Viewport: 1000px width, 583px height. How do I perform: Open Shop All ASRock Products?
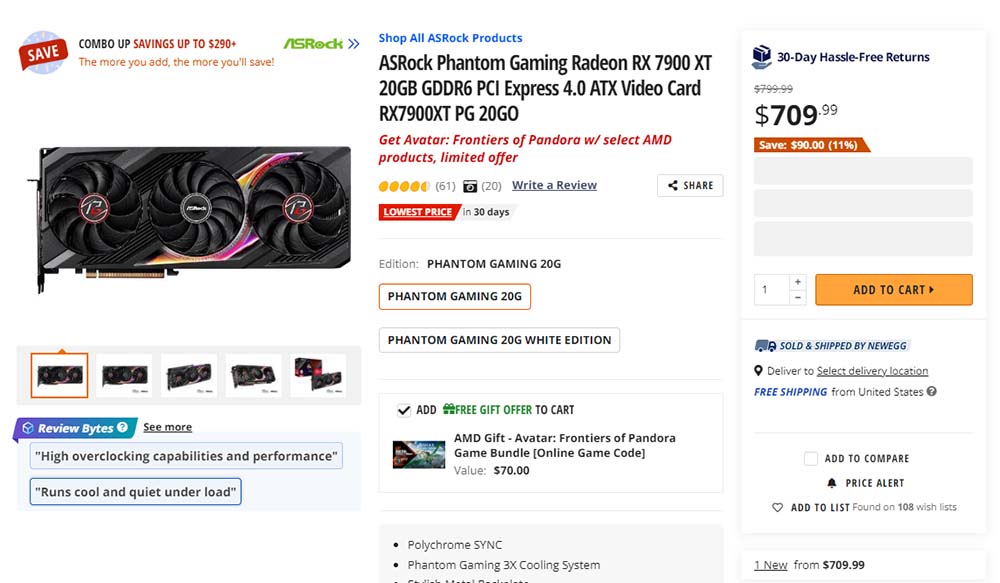click(450, 37)
